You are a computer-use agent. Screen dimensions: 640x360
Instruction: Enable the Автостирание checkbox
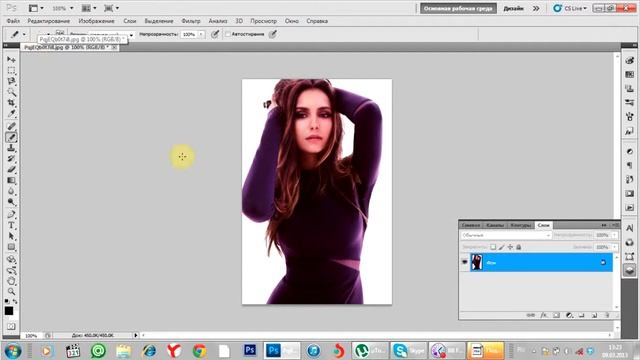[x=228, y=34]
